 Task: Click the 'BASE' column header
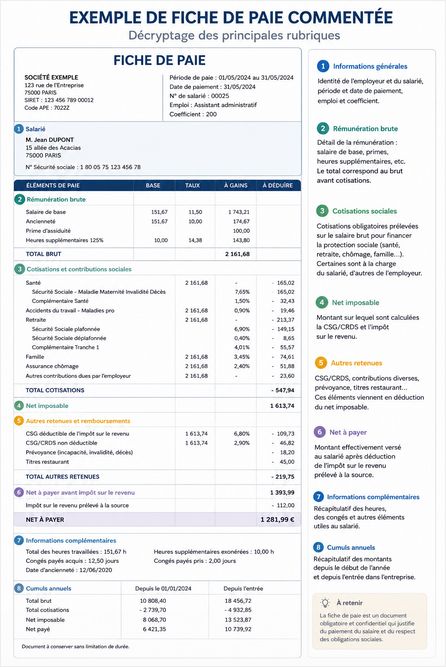153,185
